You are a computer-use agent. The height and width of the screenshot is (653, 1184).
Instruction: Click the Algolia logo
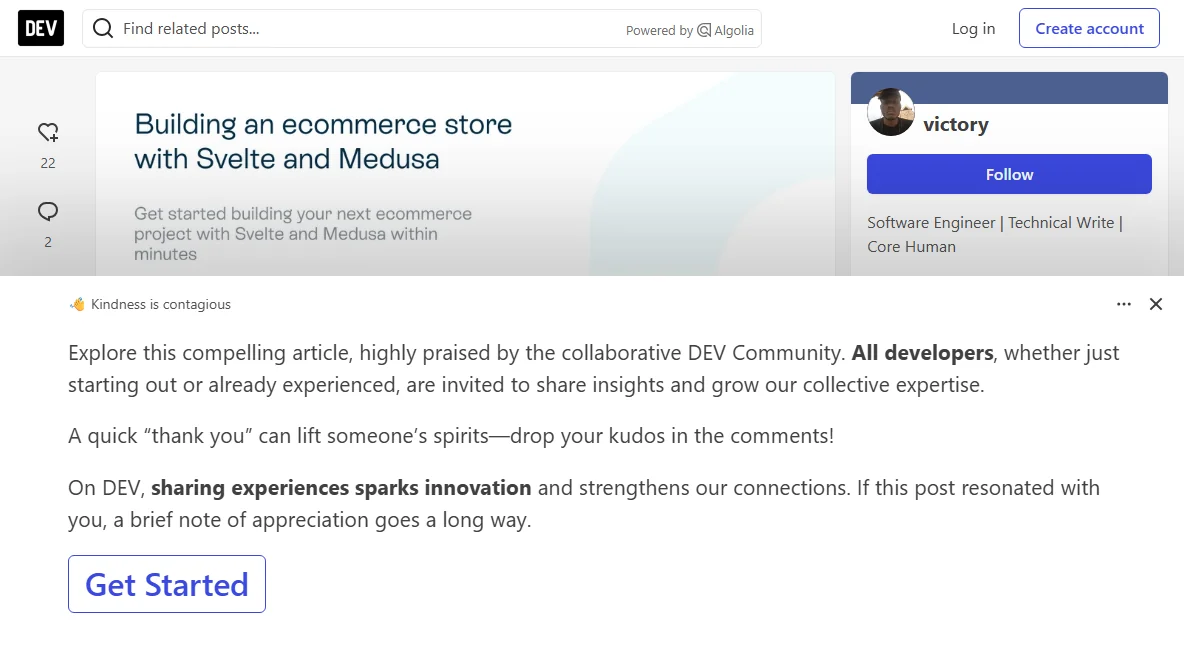coord(704,30)
